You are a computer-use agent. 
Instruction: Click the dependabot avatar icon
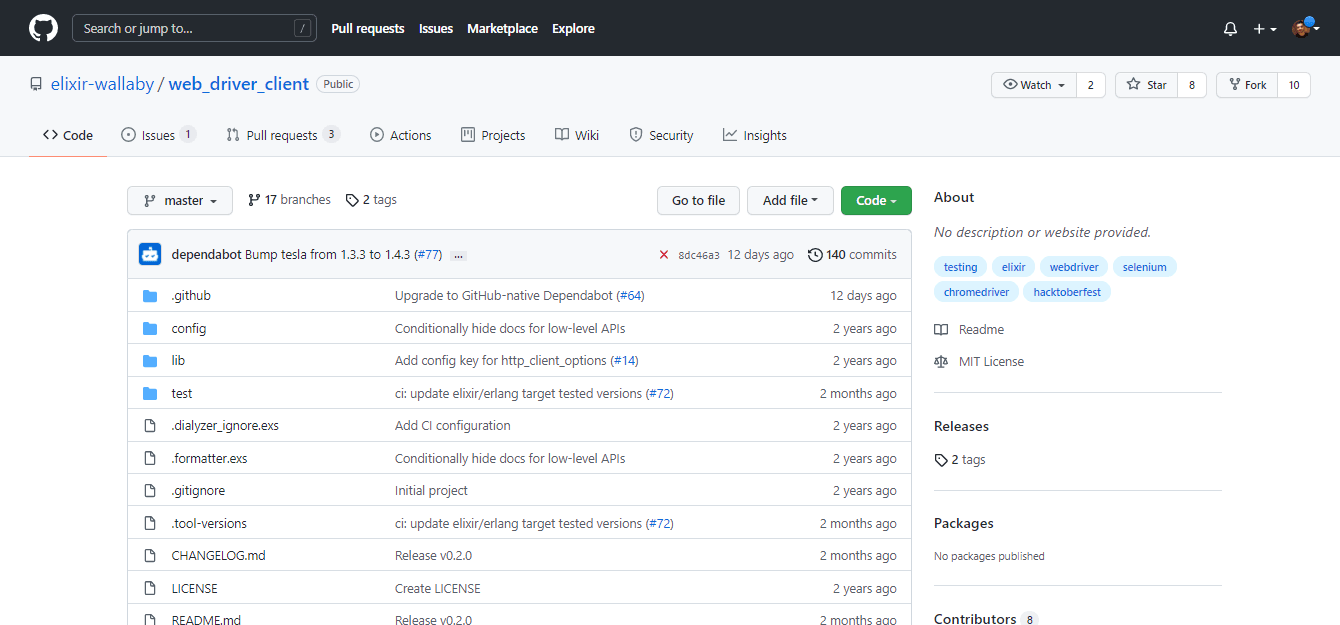(150, 254)
